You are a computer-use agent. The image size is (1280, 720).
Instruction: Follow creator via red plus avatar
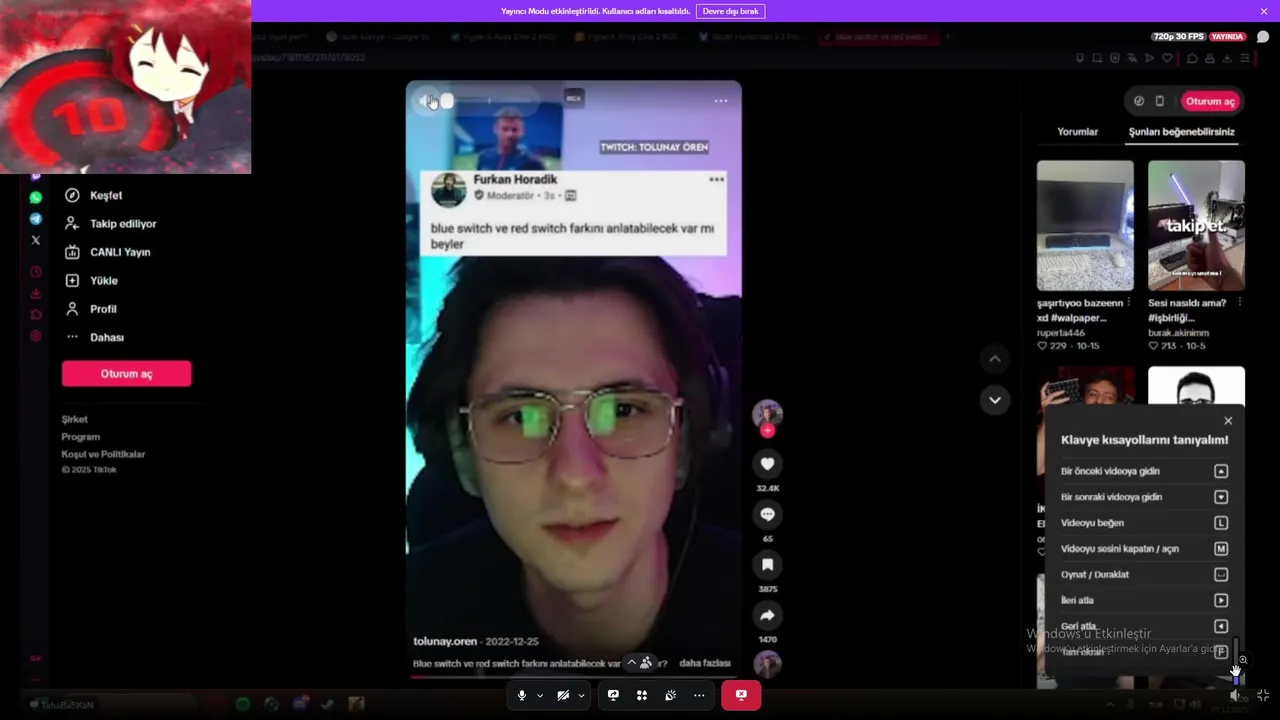[767, 431]
